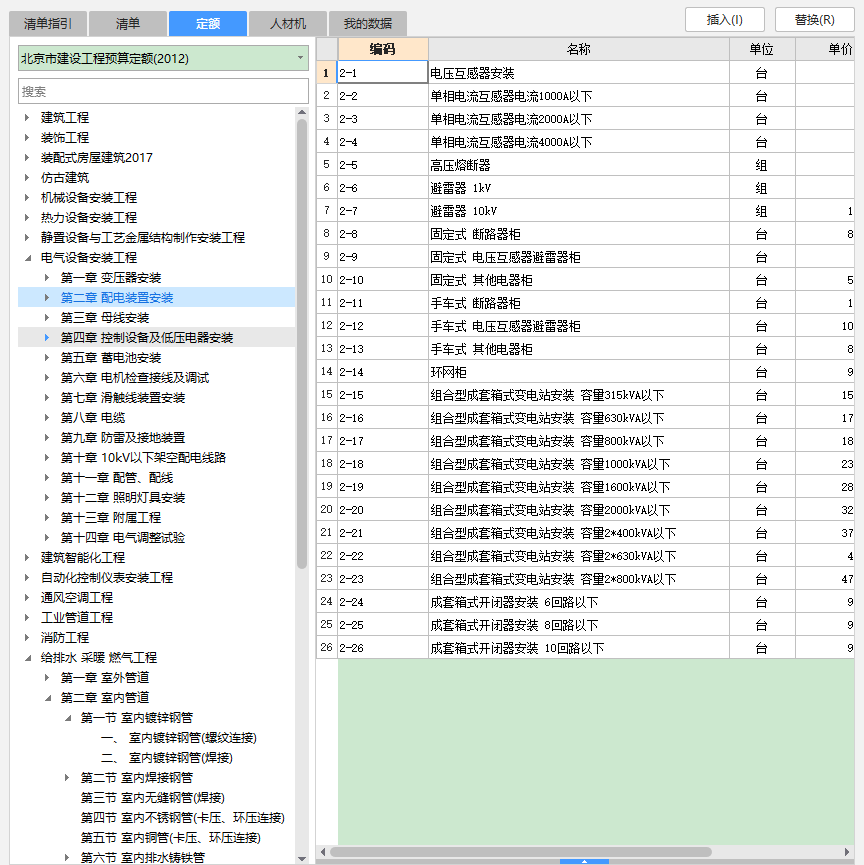The height and width of the screenshot is (865, 864).
Task: Switch to the 清单指引 tab
Action: [47, 23]
